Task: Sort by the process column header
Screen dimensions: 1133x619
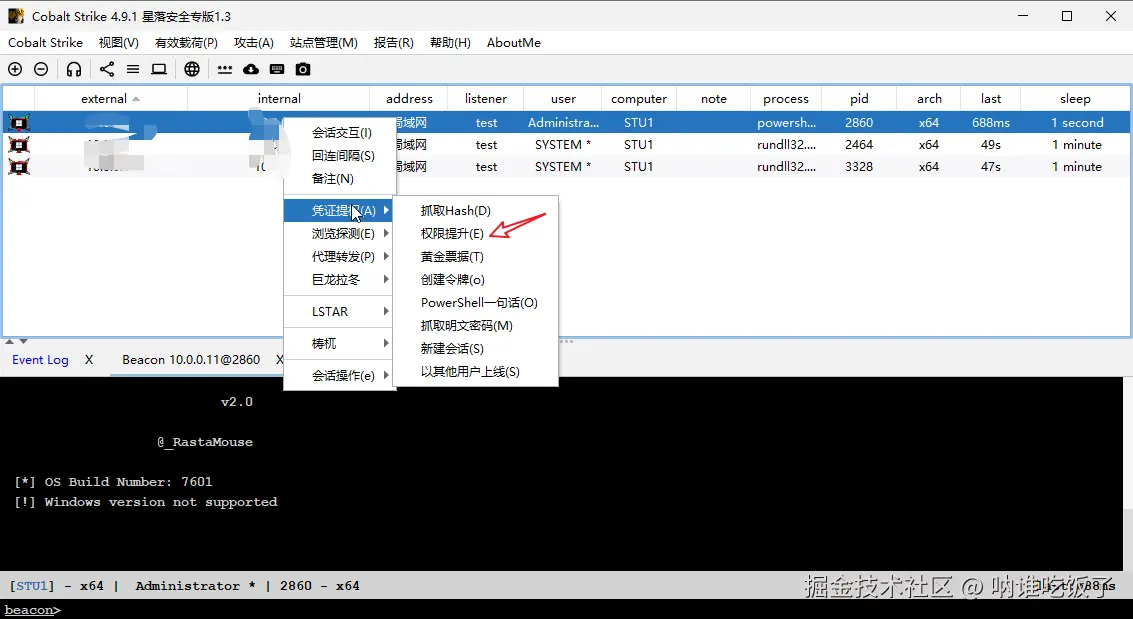Action: [785, 99]
